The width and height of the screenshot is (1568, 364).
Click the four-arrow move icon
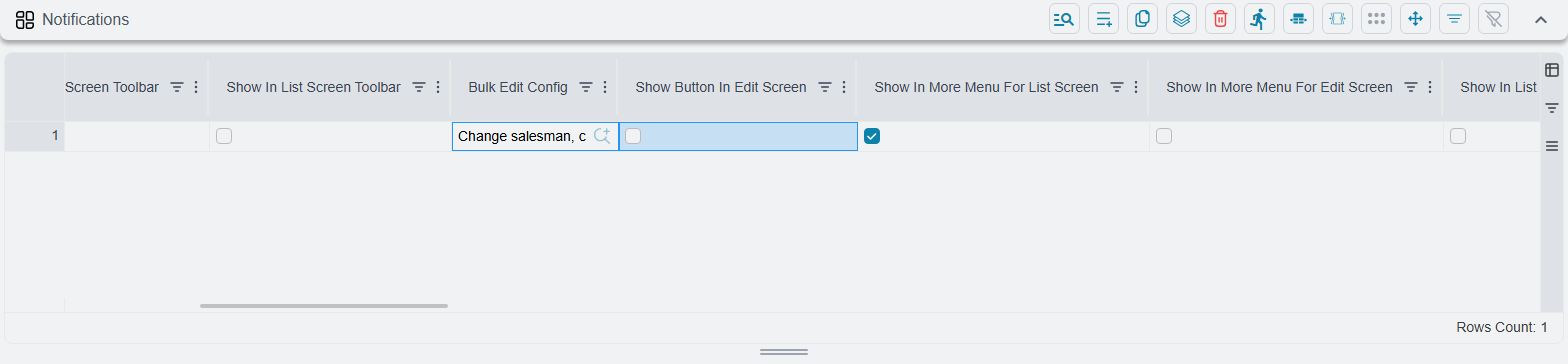click(x=1415, y=19)
